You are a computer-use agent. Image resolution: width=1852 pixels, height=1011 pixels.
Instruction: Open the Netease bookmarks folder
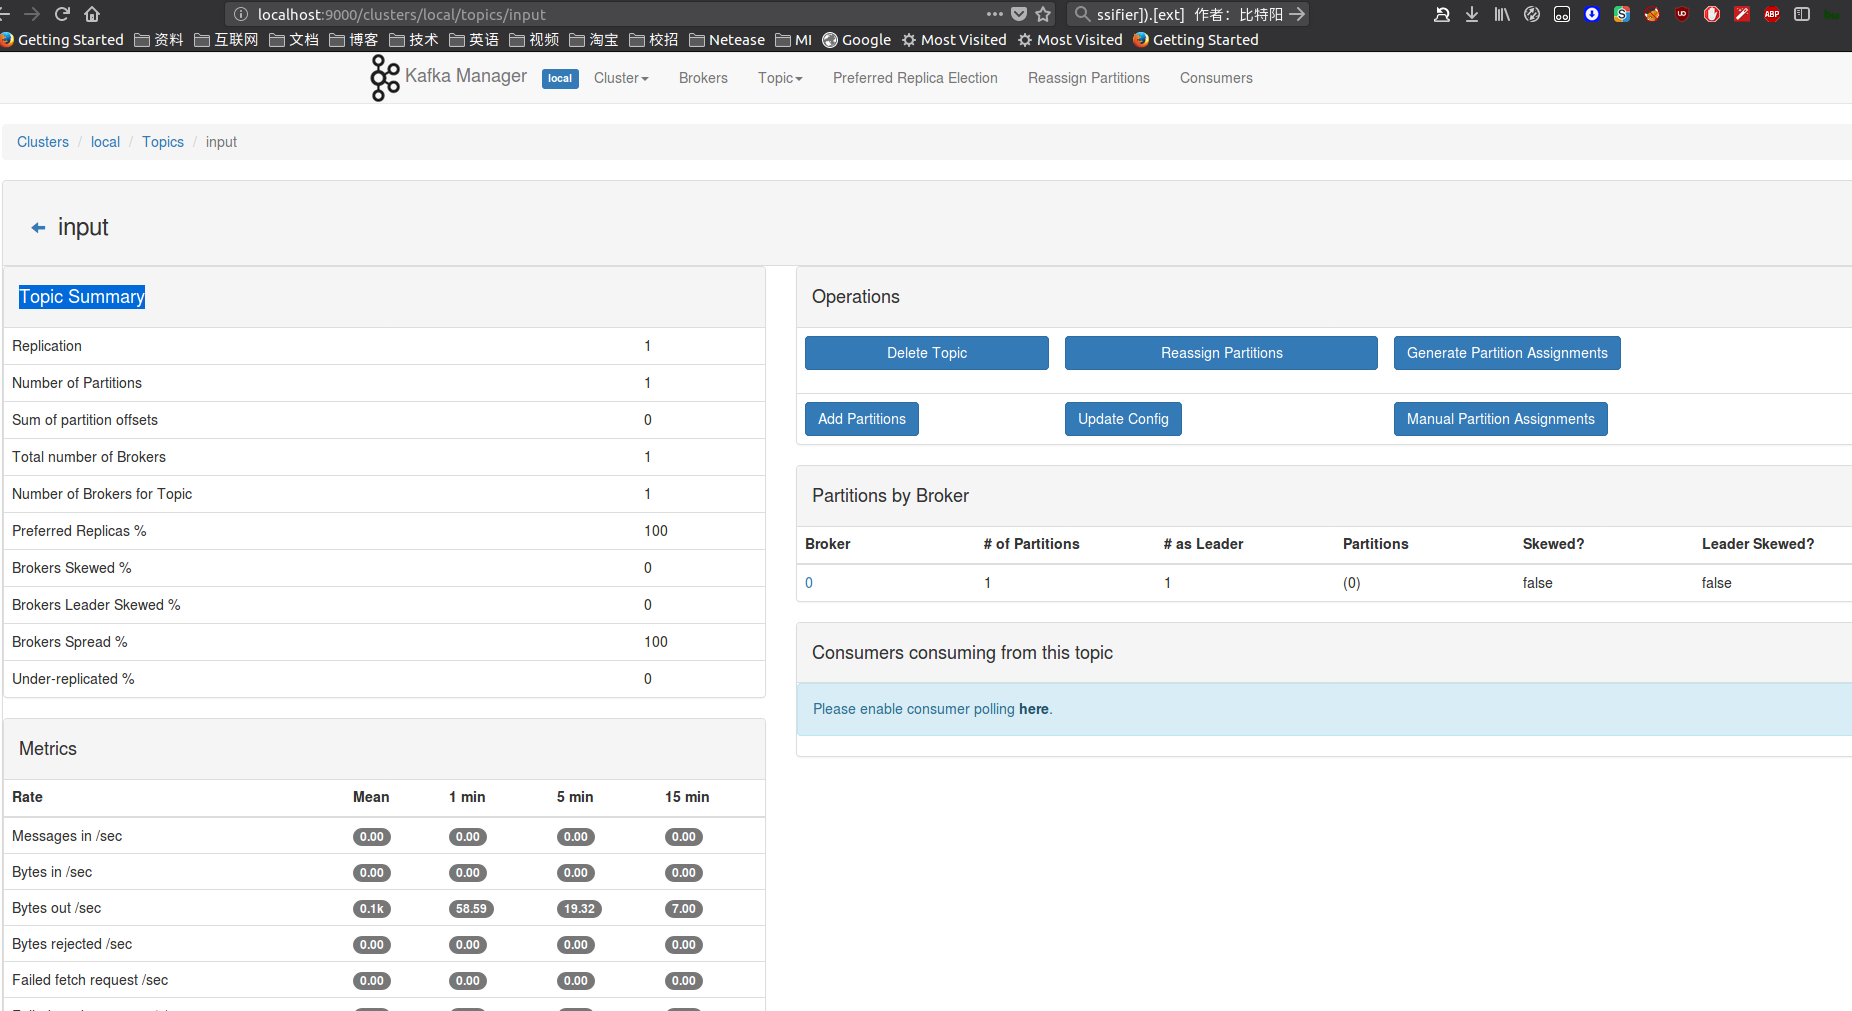727,40
